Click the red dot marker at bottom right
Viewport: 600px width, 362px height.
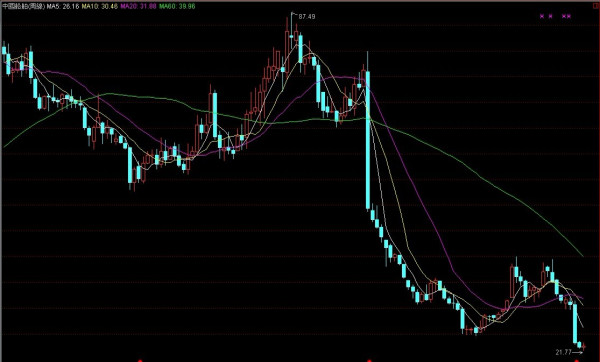click(577, 360)
